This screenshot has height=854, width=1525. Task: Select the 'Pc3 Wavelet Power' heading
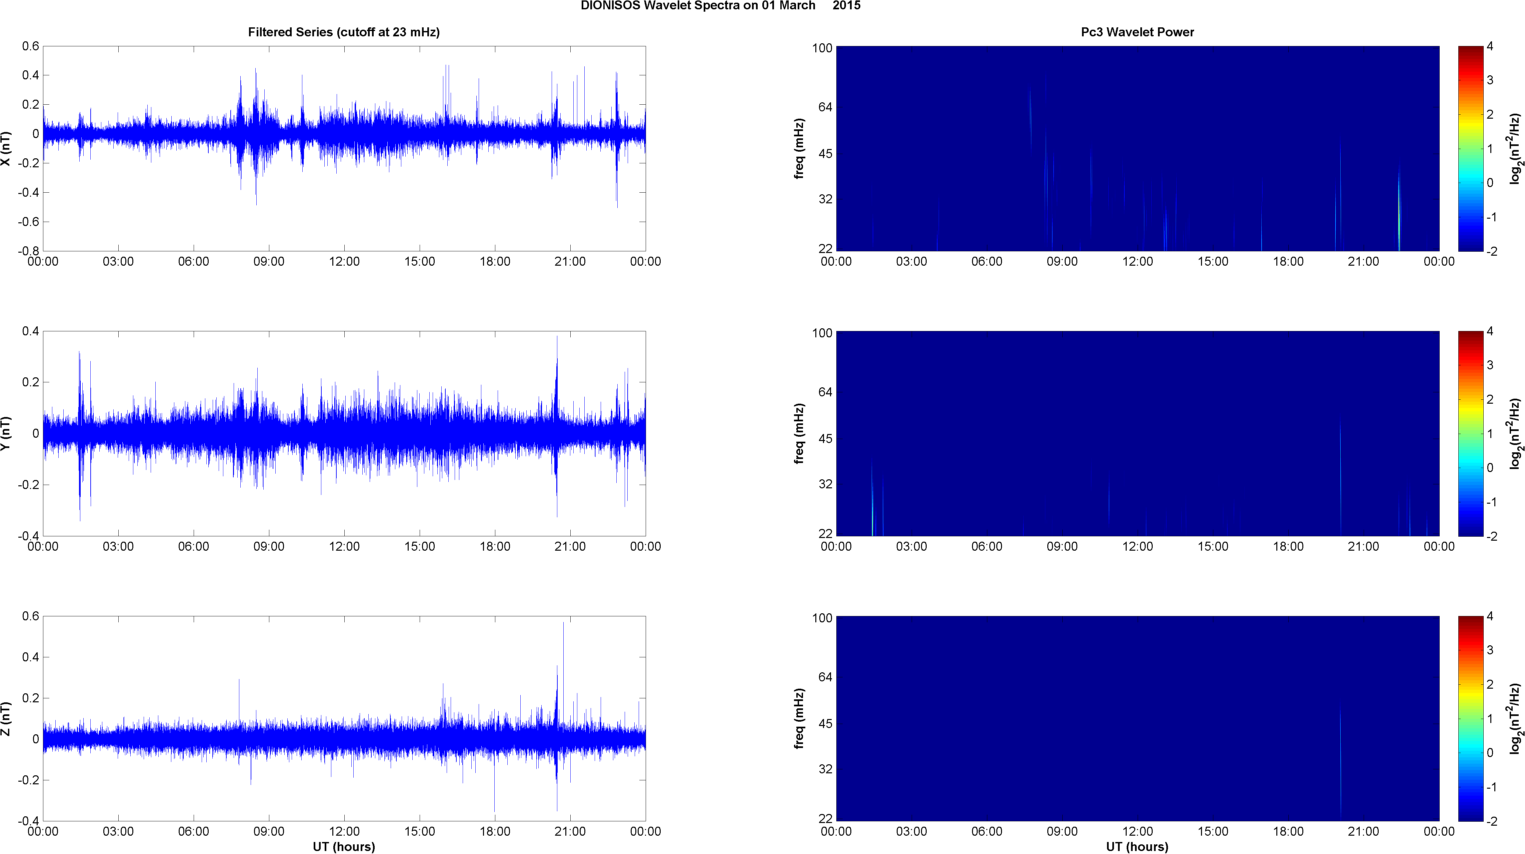point(1137,32)
